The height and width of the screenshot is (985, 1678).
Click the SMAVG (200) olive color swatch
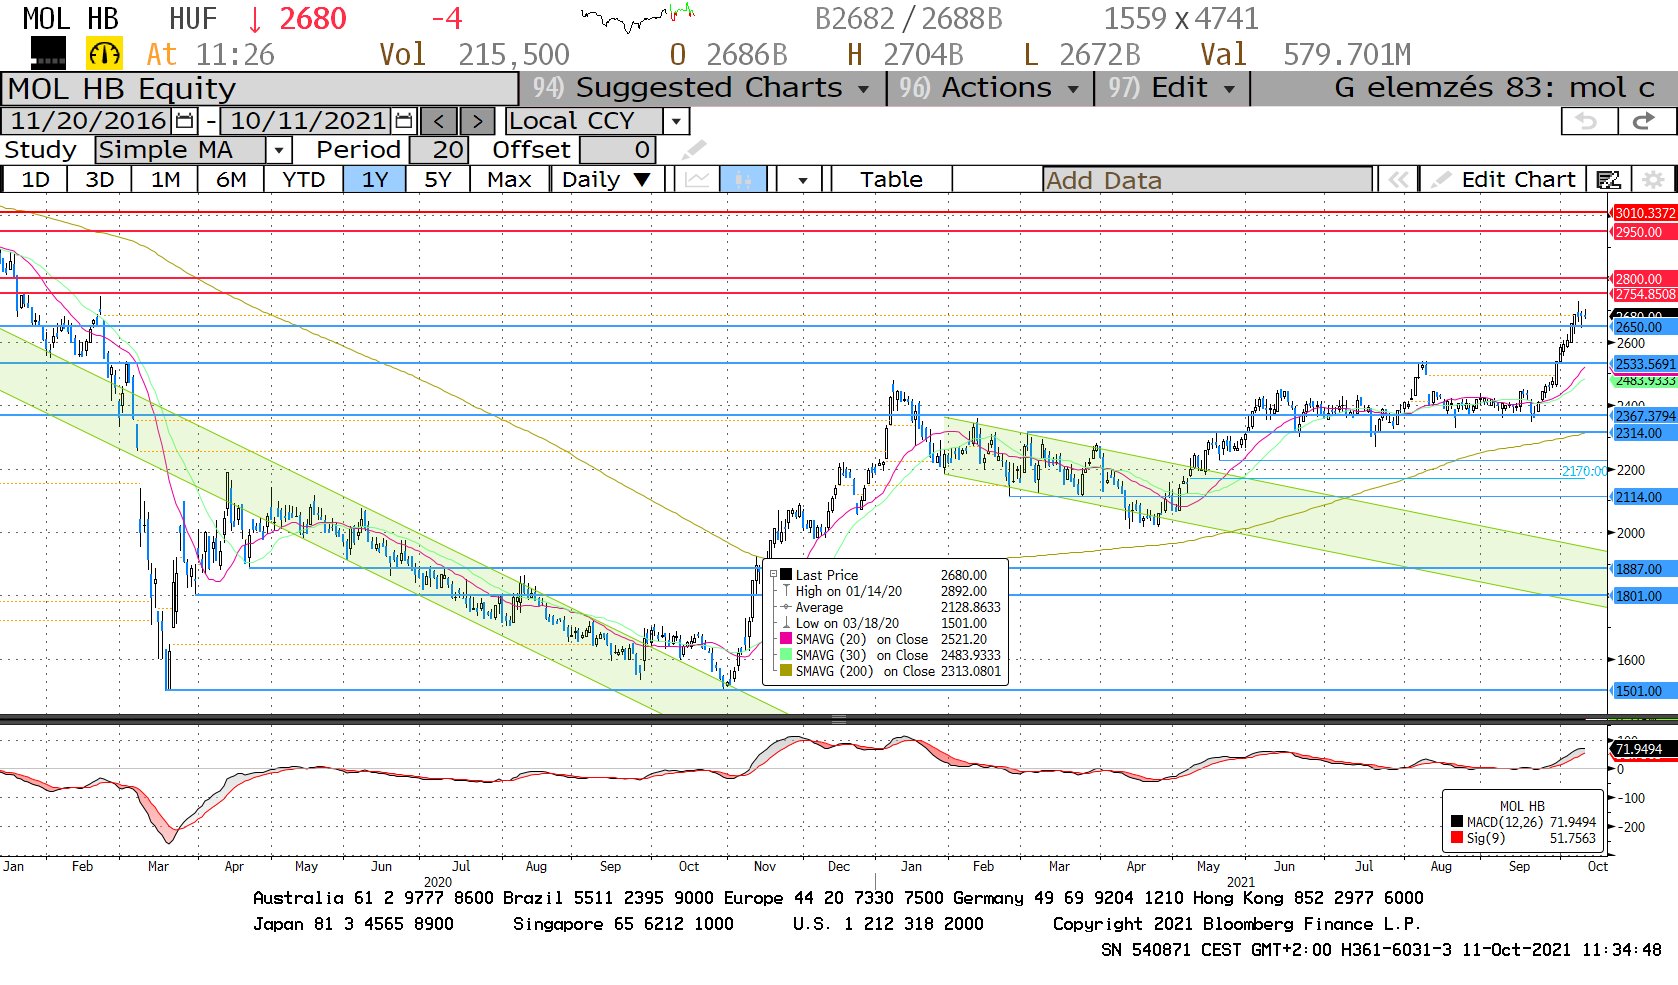(x=786, y=670)
